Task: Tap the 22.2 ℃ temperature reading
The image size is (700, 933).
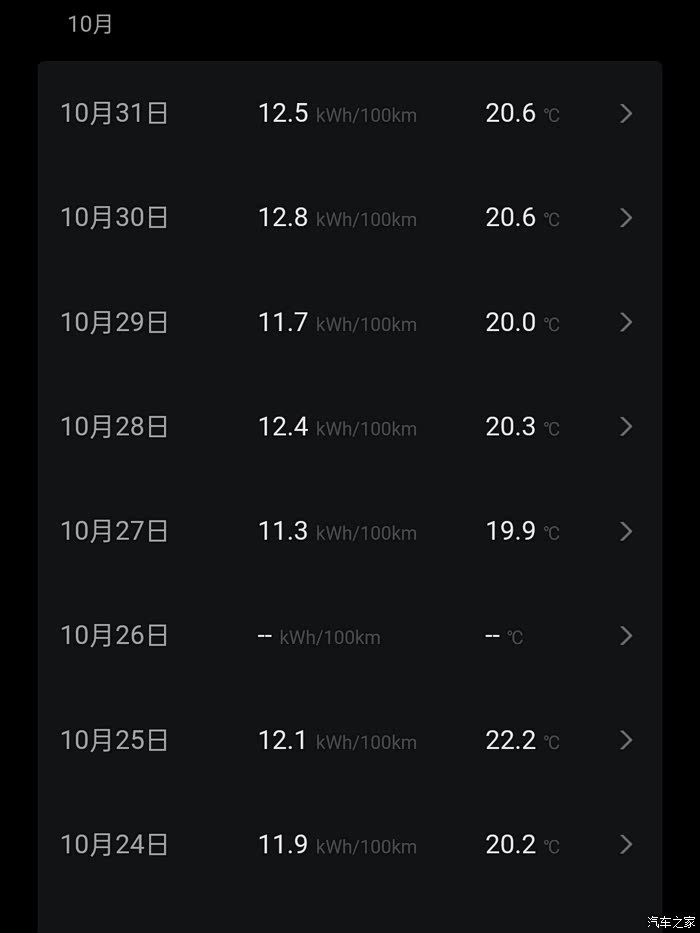Action: [x=522, y=740]
